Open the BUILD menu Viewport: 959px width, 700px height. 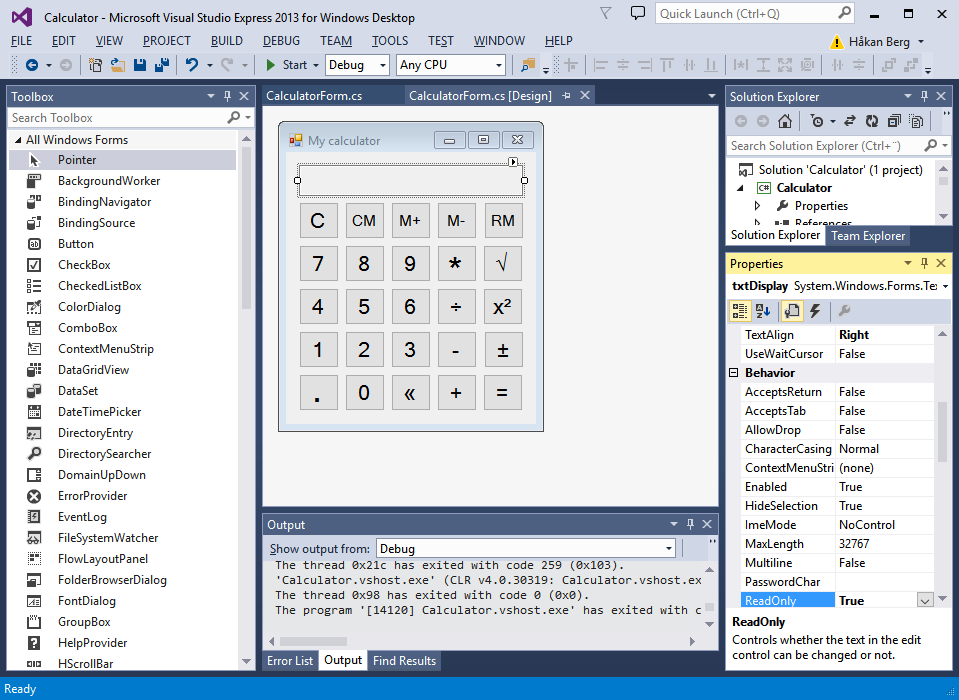click(x=227, y=41)
